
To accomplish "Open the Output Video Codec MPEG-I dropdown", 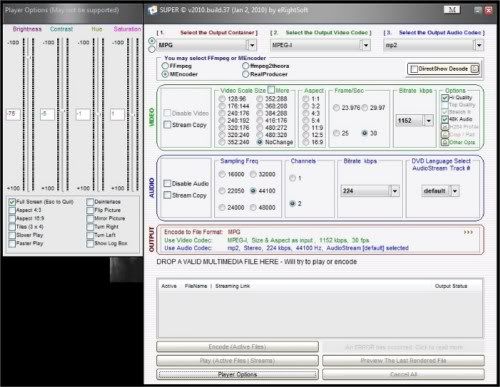I will pyautogui.click(x=366, y=45).
